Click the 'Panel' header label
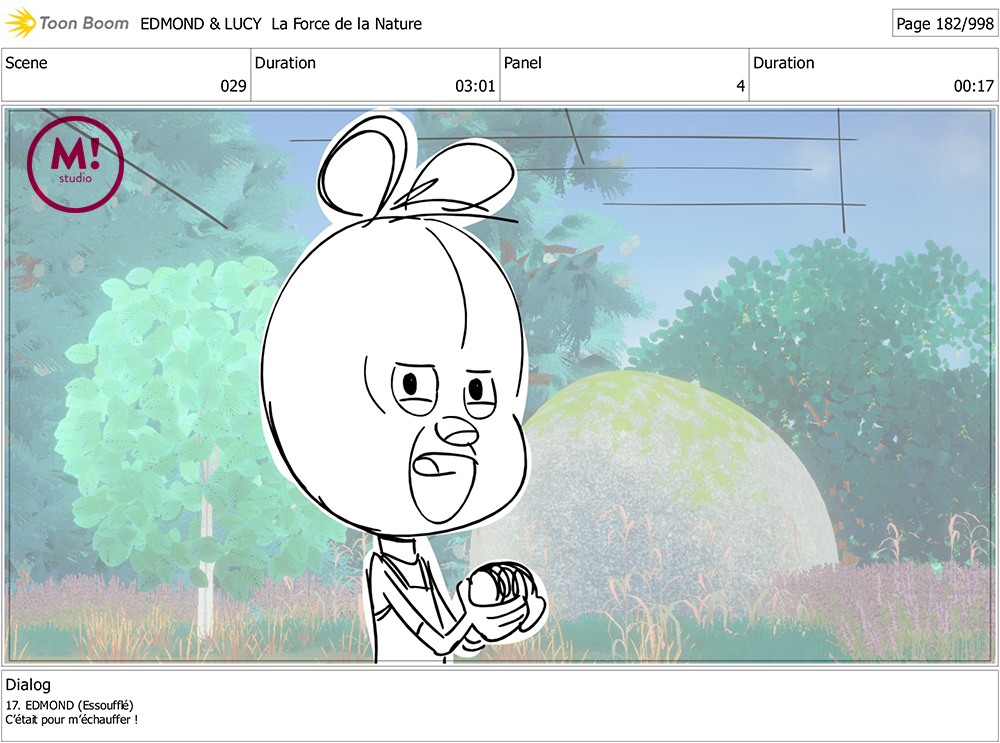Viewport: 1000px width, 743px height. pos(522,63)
